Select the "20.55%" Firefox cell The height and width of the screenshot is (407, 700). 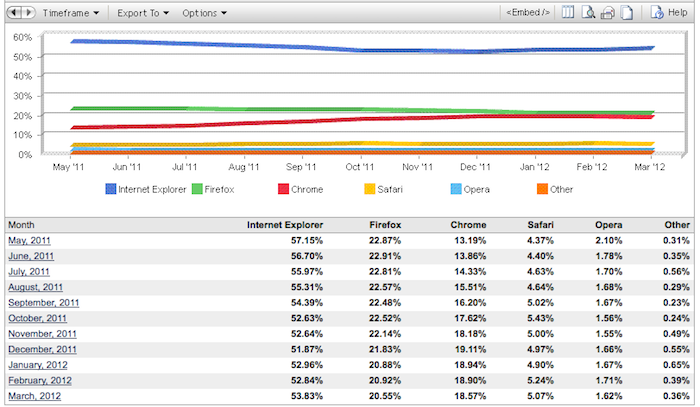pyautogui.click(x=385, y=396)
